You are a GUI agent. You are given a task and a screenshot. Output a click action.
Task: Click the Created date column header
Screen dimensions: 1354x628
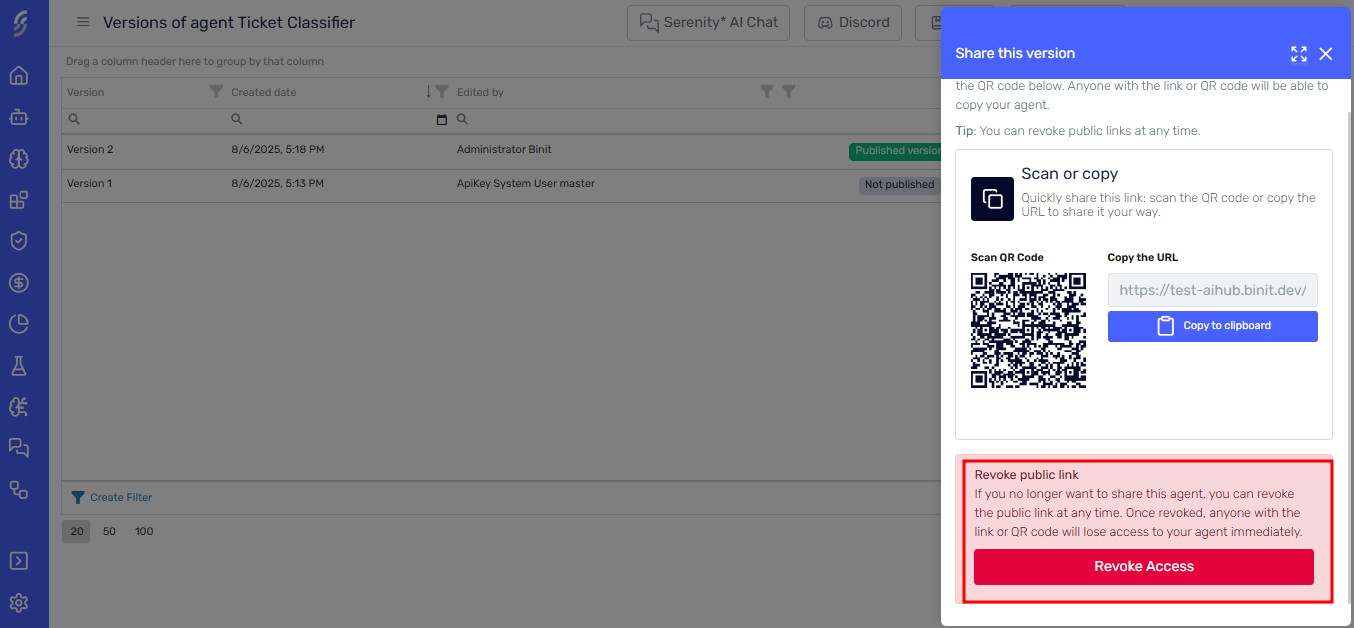click(264, 92)
